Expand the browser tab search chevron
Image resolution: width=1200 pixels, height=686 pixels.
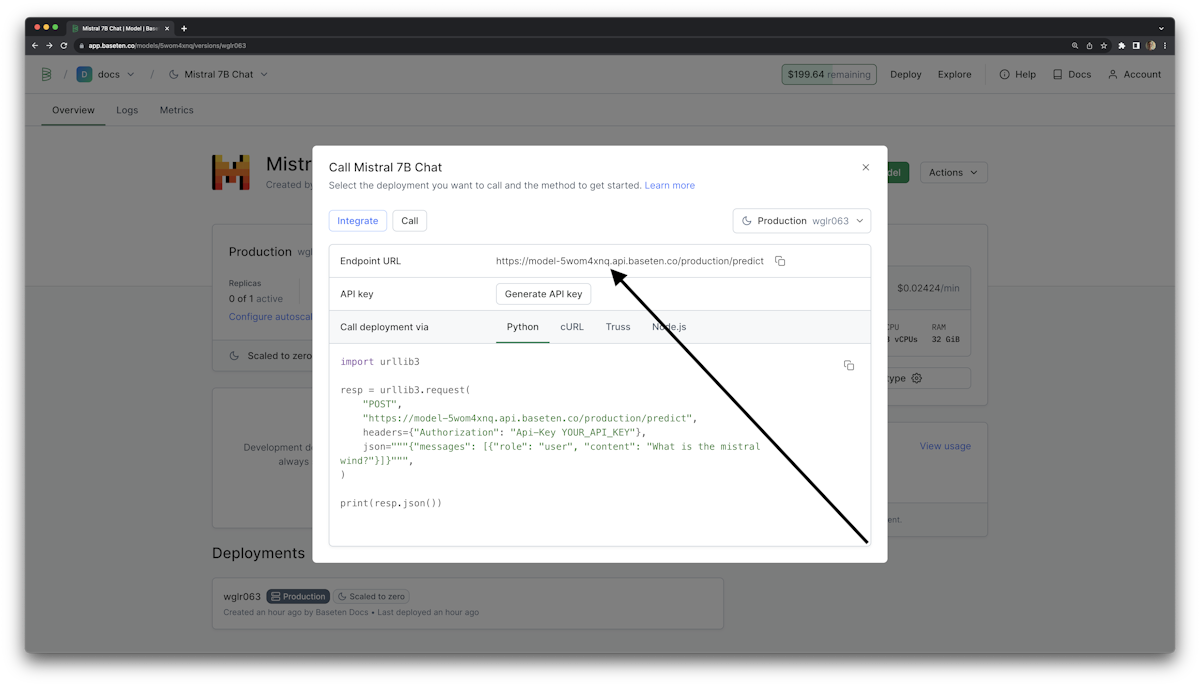(1161, 28)
